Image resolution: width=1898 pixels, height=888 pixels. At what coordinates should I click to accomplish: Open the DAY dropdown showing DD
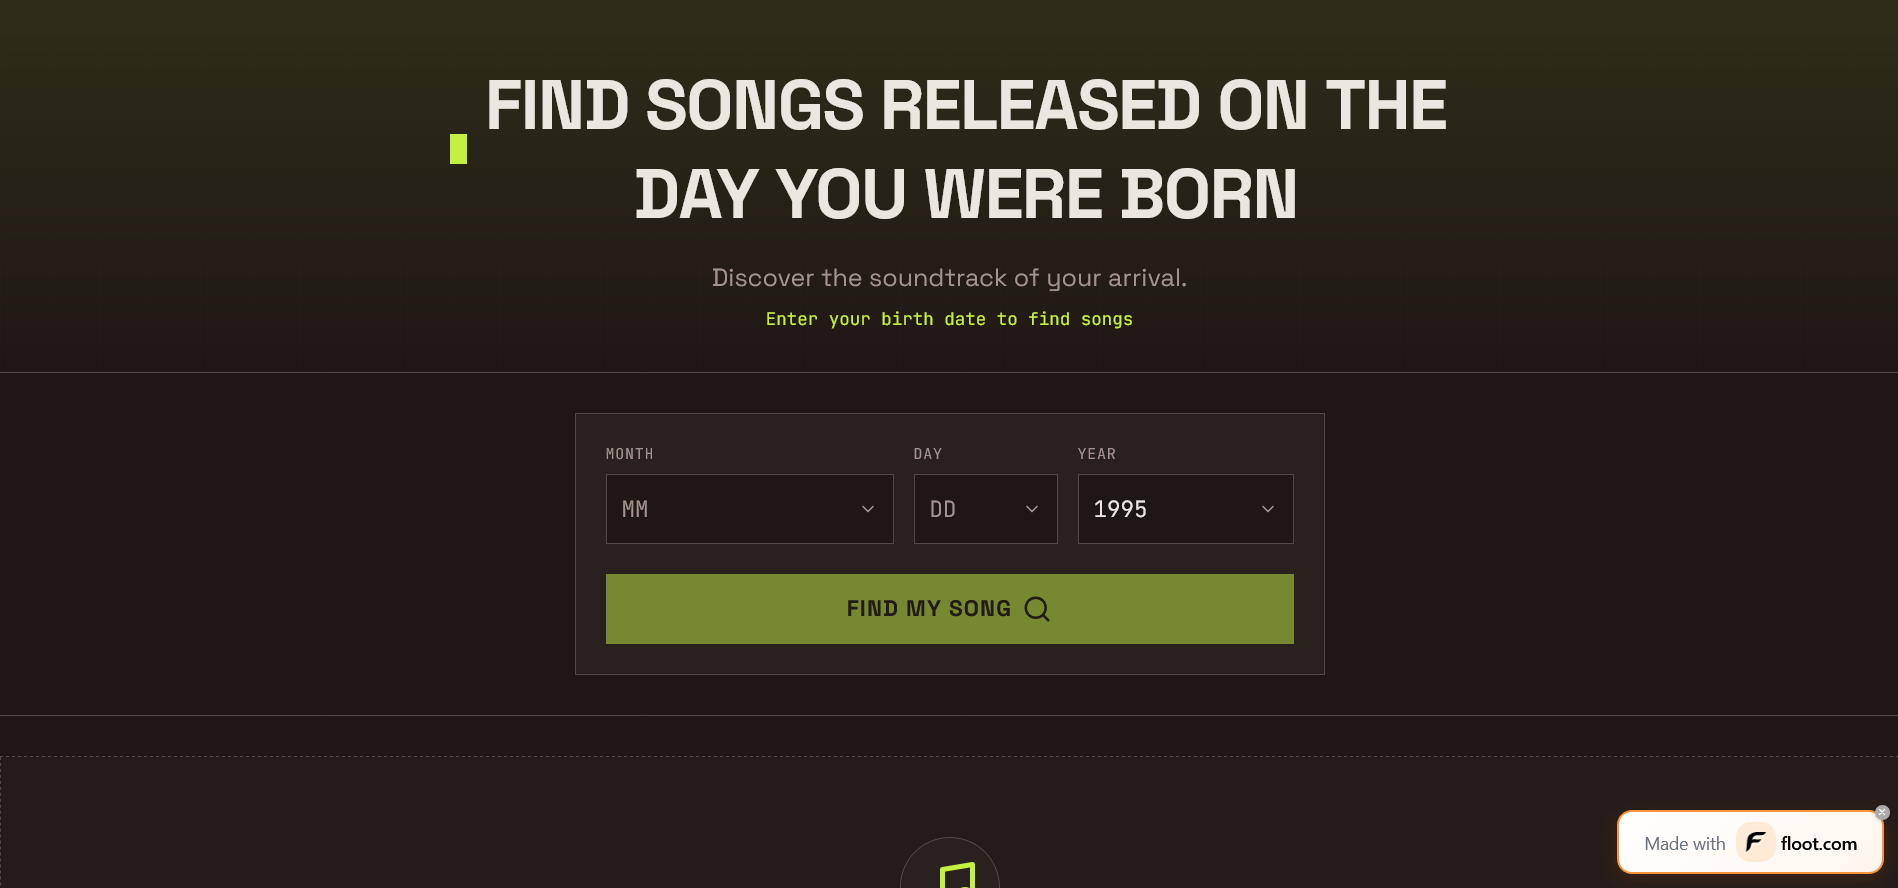(x=985, y=509)
